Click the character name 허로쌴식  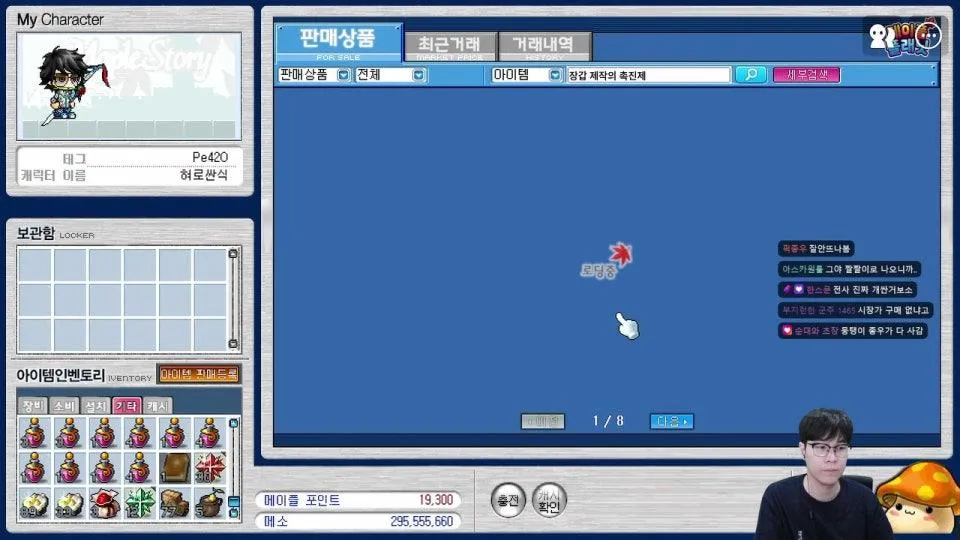tap(204, 175)
